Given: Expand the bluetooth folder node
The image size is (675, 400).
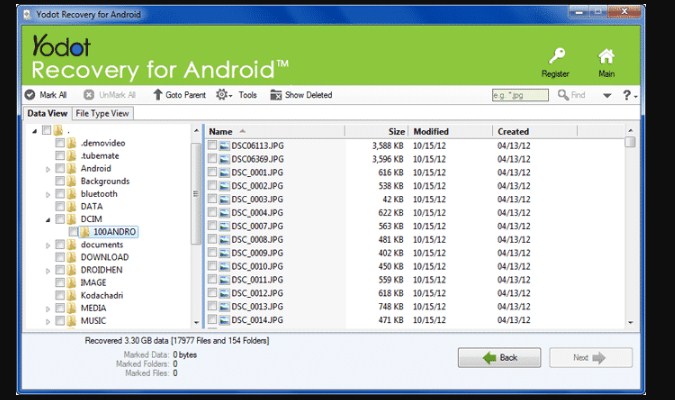Looking at the screenshot, I should point(48,195).
